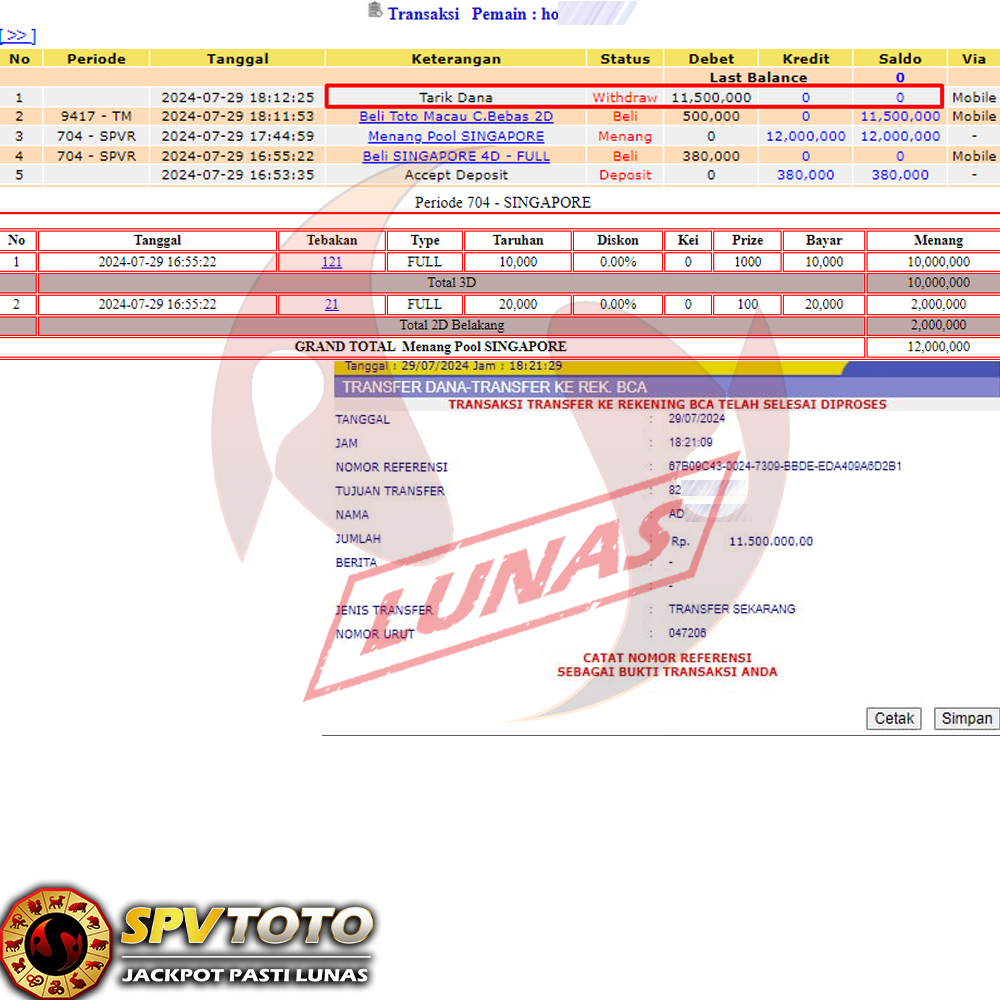Click the Saldo column header

click(x=900, y=59)
